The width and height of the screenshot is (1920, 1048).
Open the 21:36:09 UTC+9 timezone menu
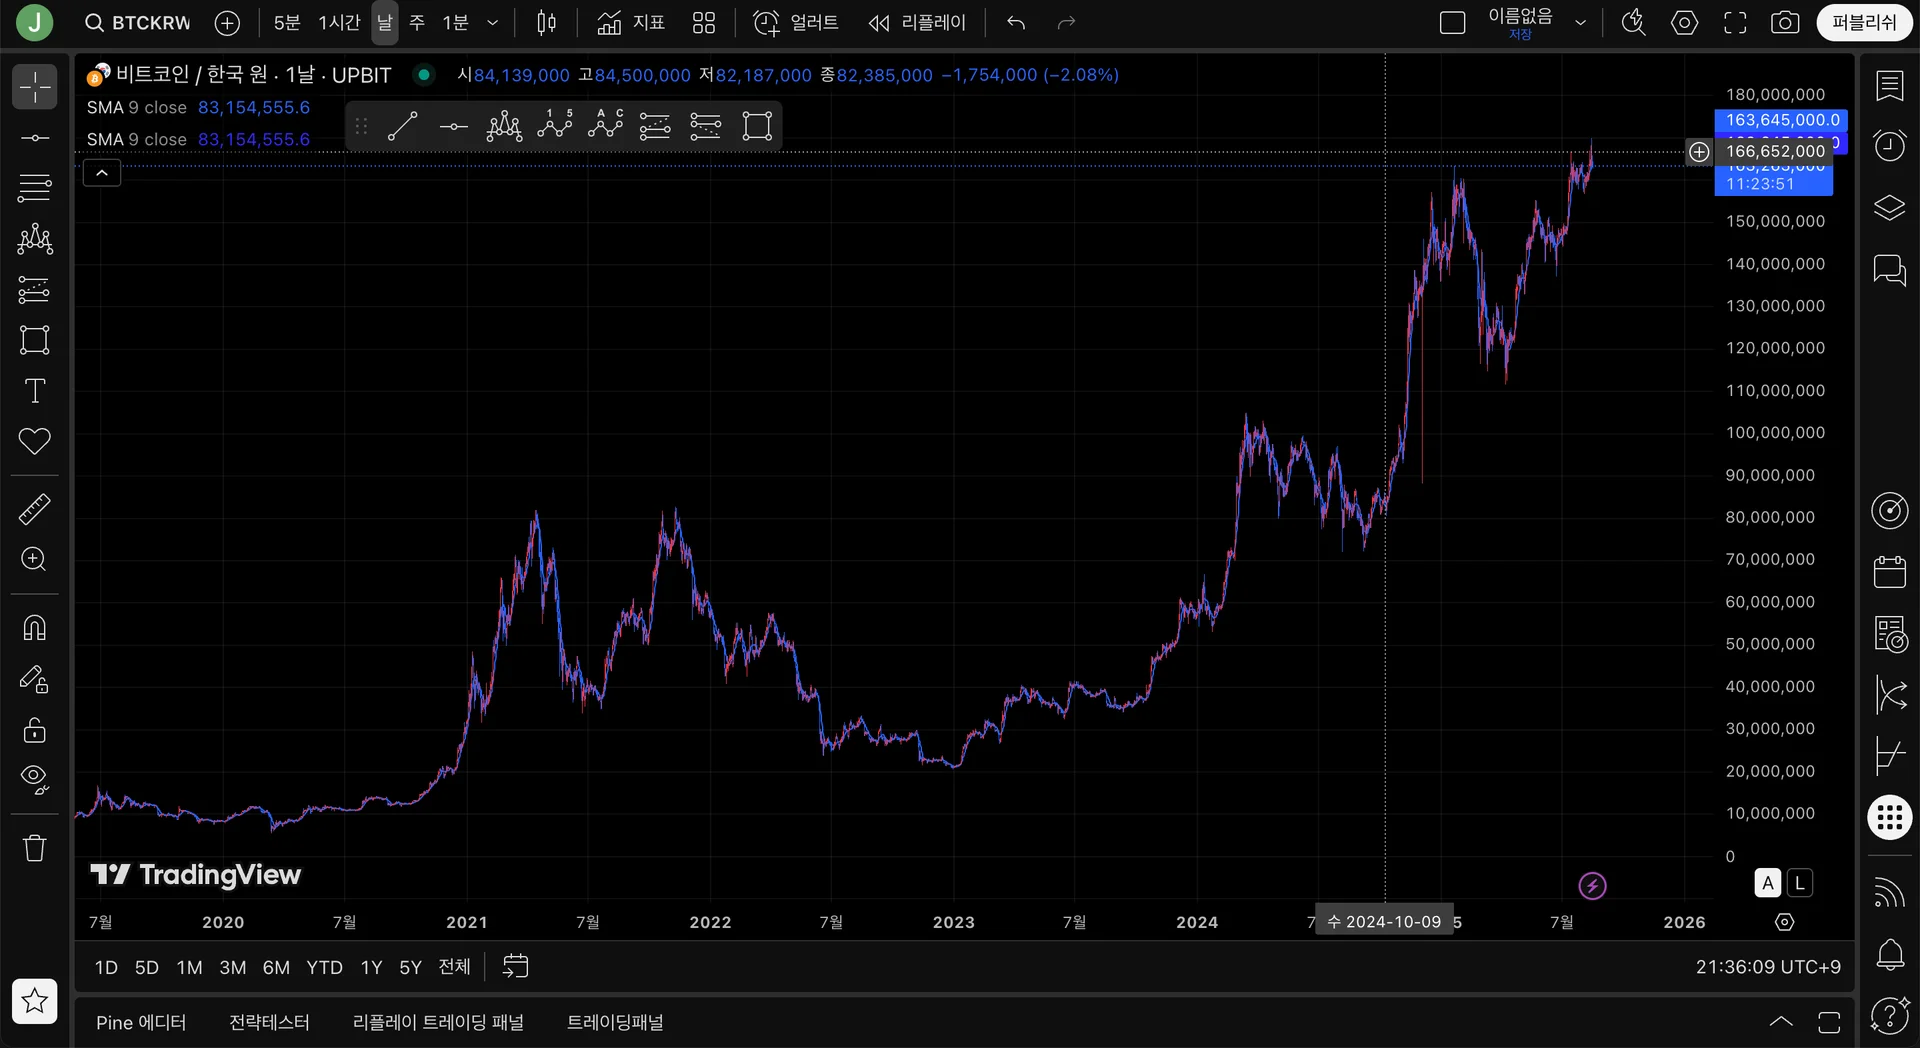[1768, 967]
